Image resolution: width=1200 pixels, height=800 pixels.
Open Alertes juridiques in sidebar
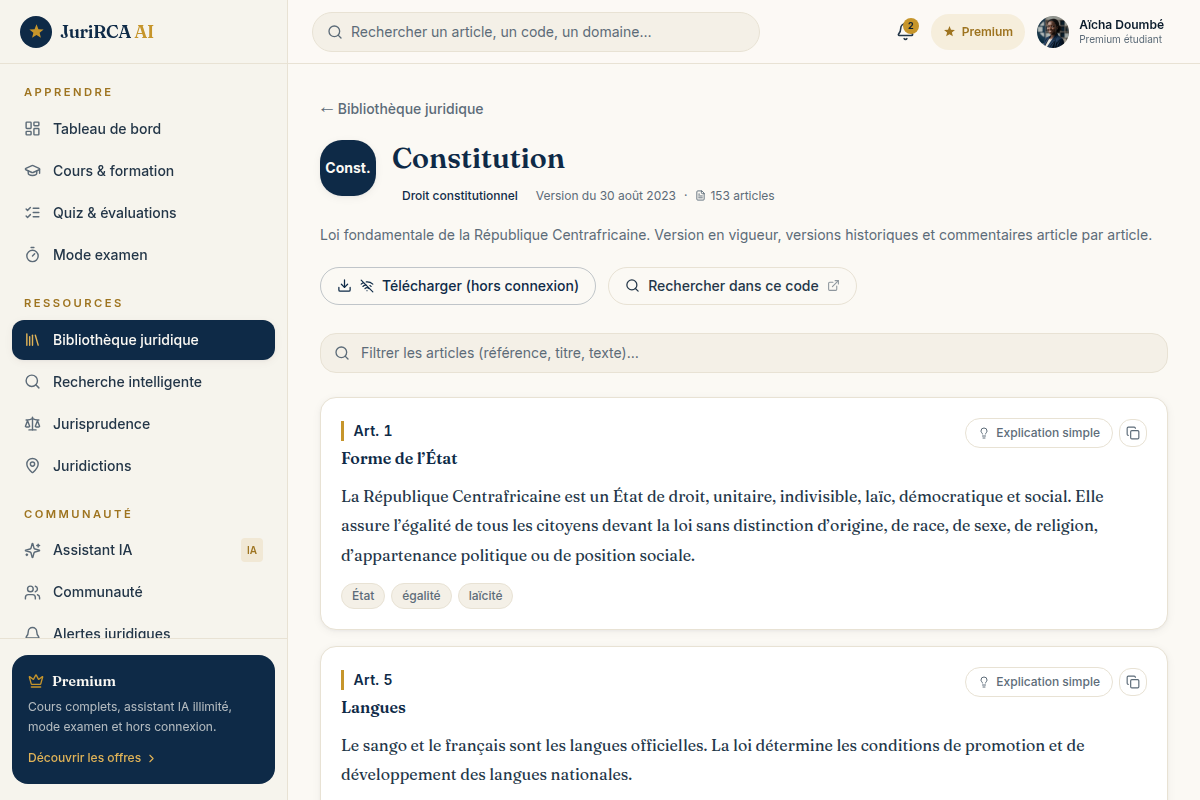pyautogui.click(x=143, y=629)
